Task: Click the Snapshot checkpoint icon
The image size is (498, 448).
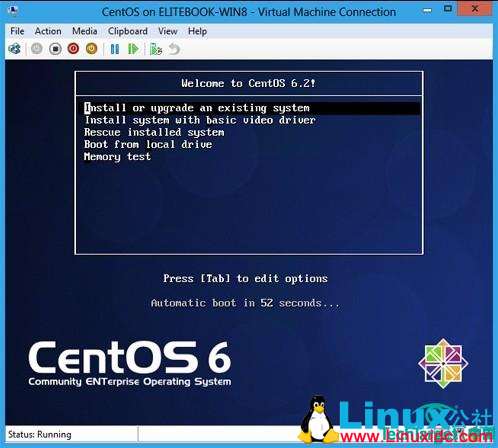Action: tap(156, 49)
